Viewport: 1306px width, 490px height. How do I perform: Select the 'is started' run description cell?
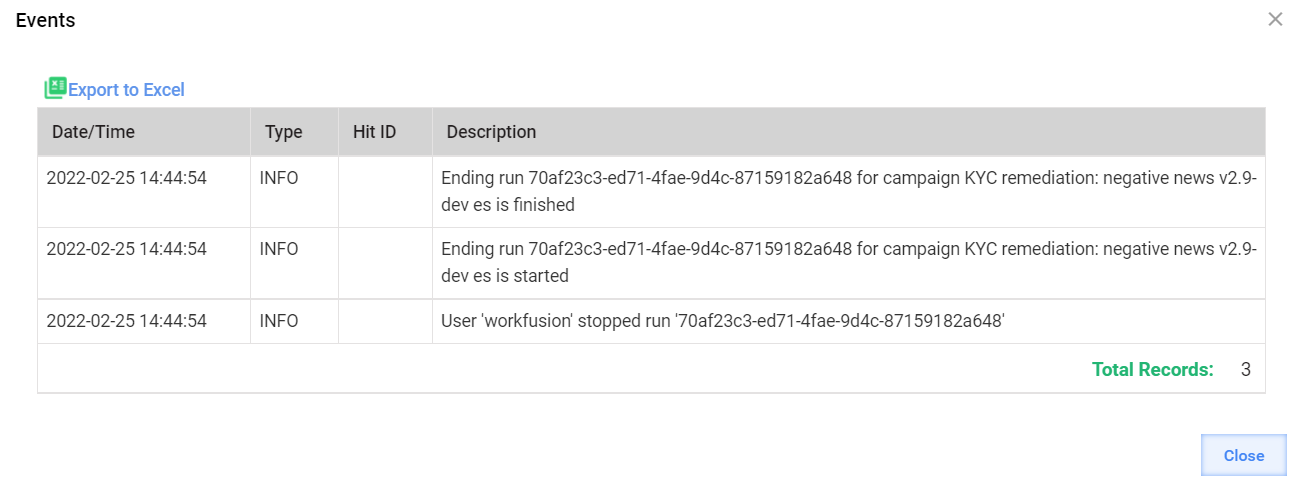[x=849, y=263]
